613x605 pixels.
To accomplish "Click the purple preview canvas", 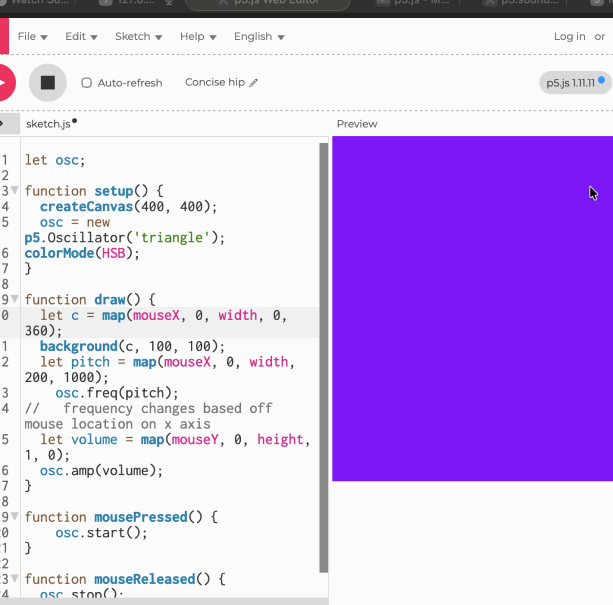I will [472, 308].
